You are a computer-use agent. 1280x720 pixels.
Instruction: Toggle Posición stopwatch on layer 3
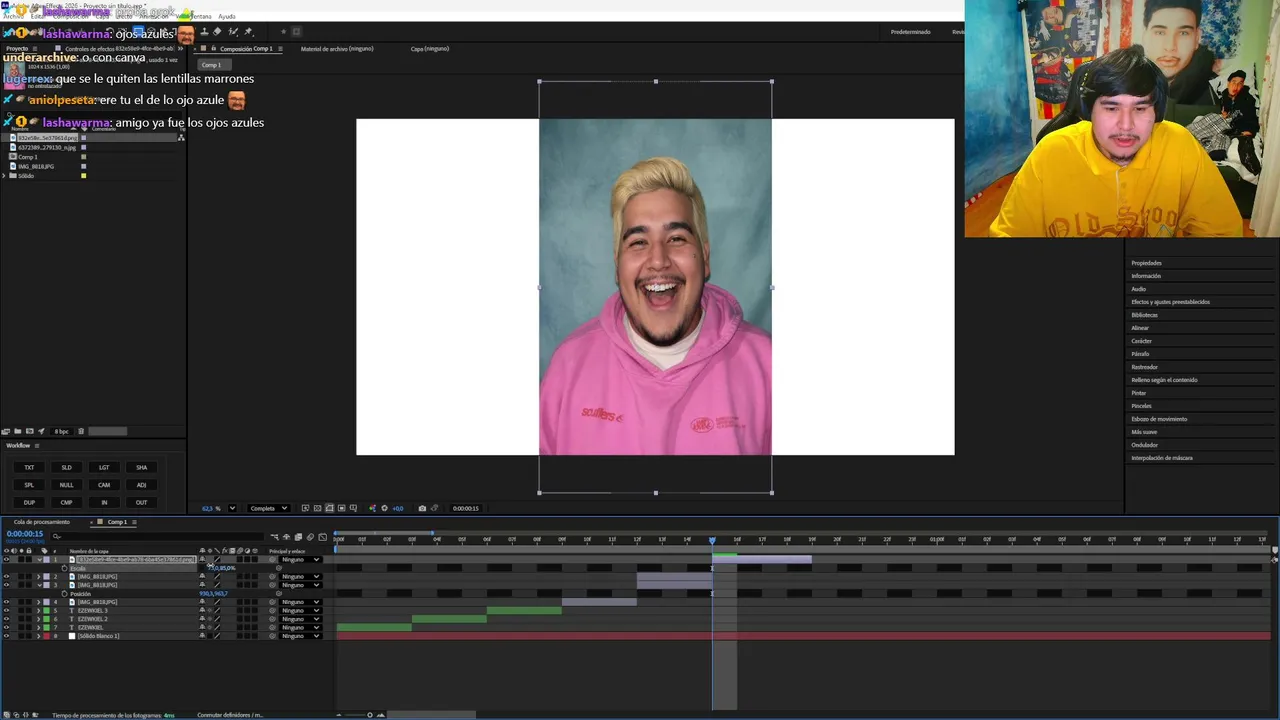(x=64, y=594)
